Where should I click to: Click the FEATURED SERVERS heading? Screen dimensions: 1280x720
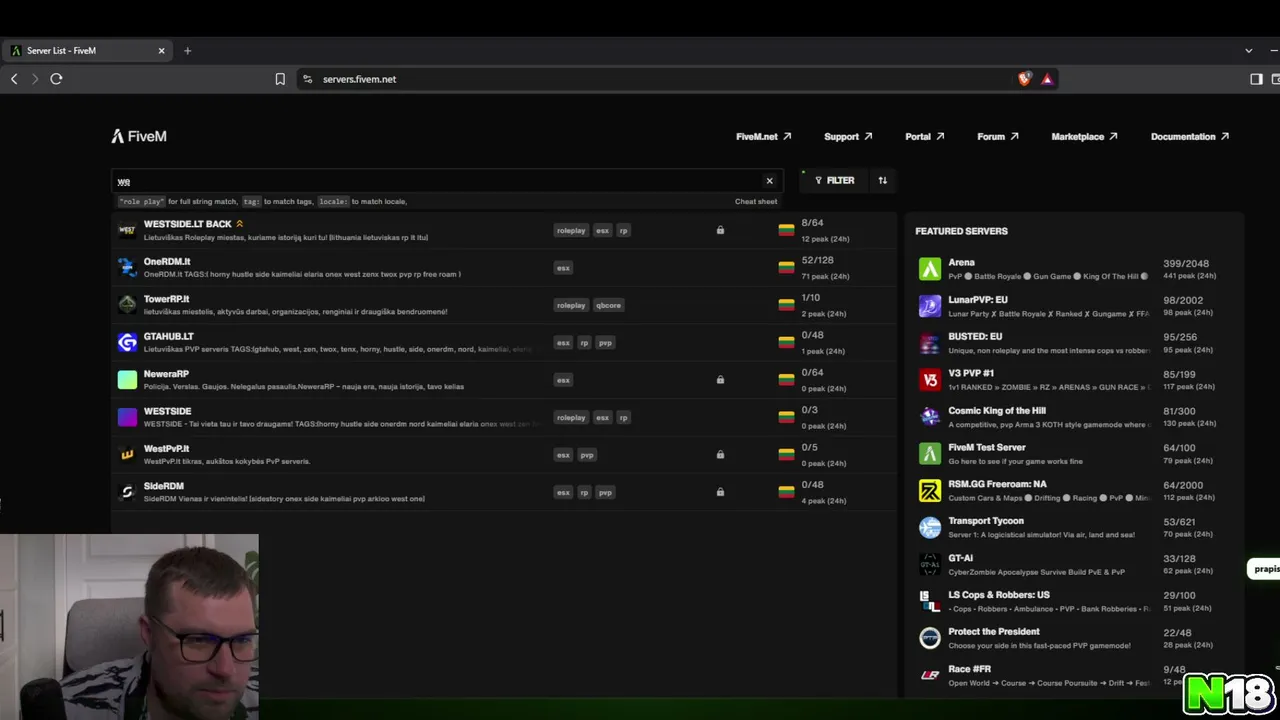point(961,231)
